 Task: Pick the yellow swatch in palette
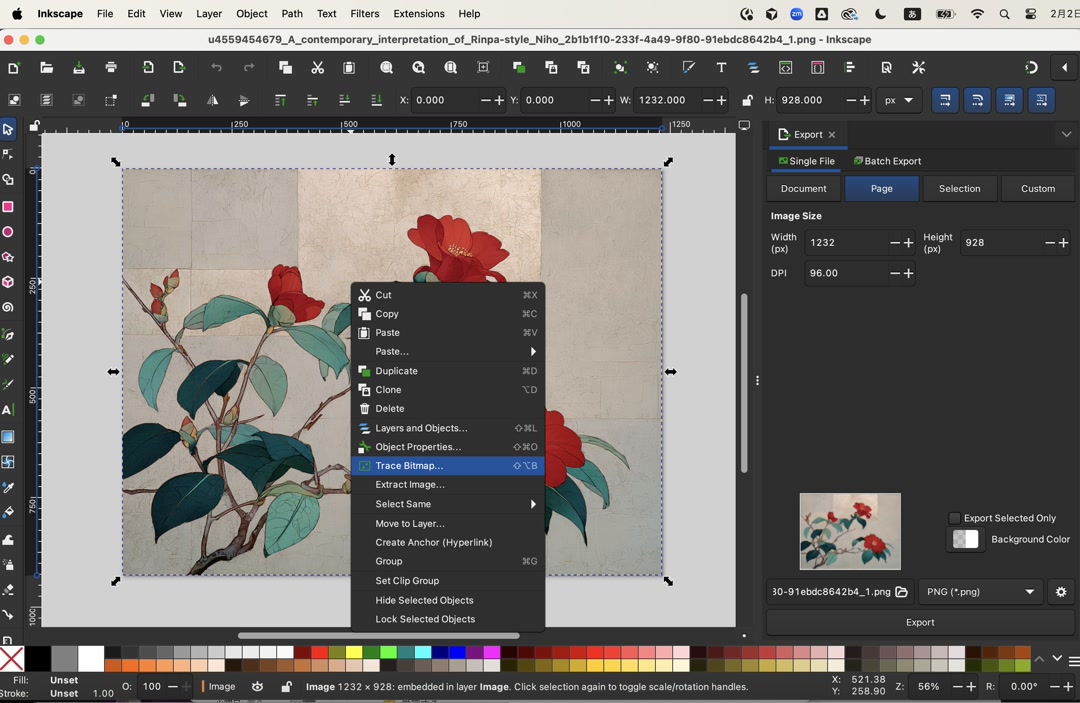point(354,653)
